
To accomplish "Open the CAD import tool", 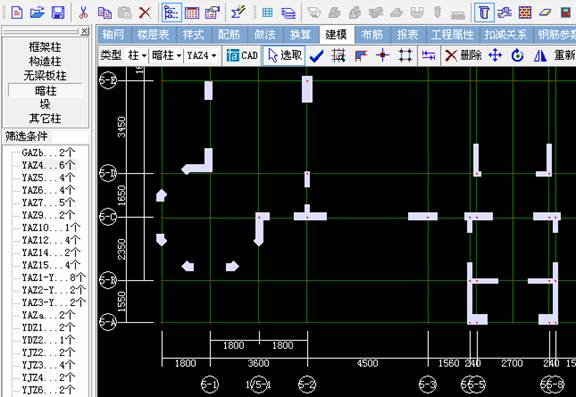I will coord(242,55).
